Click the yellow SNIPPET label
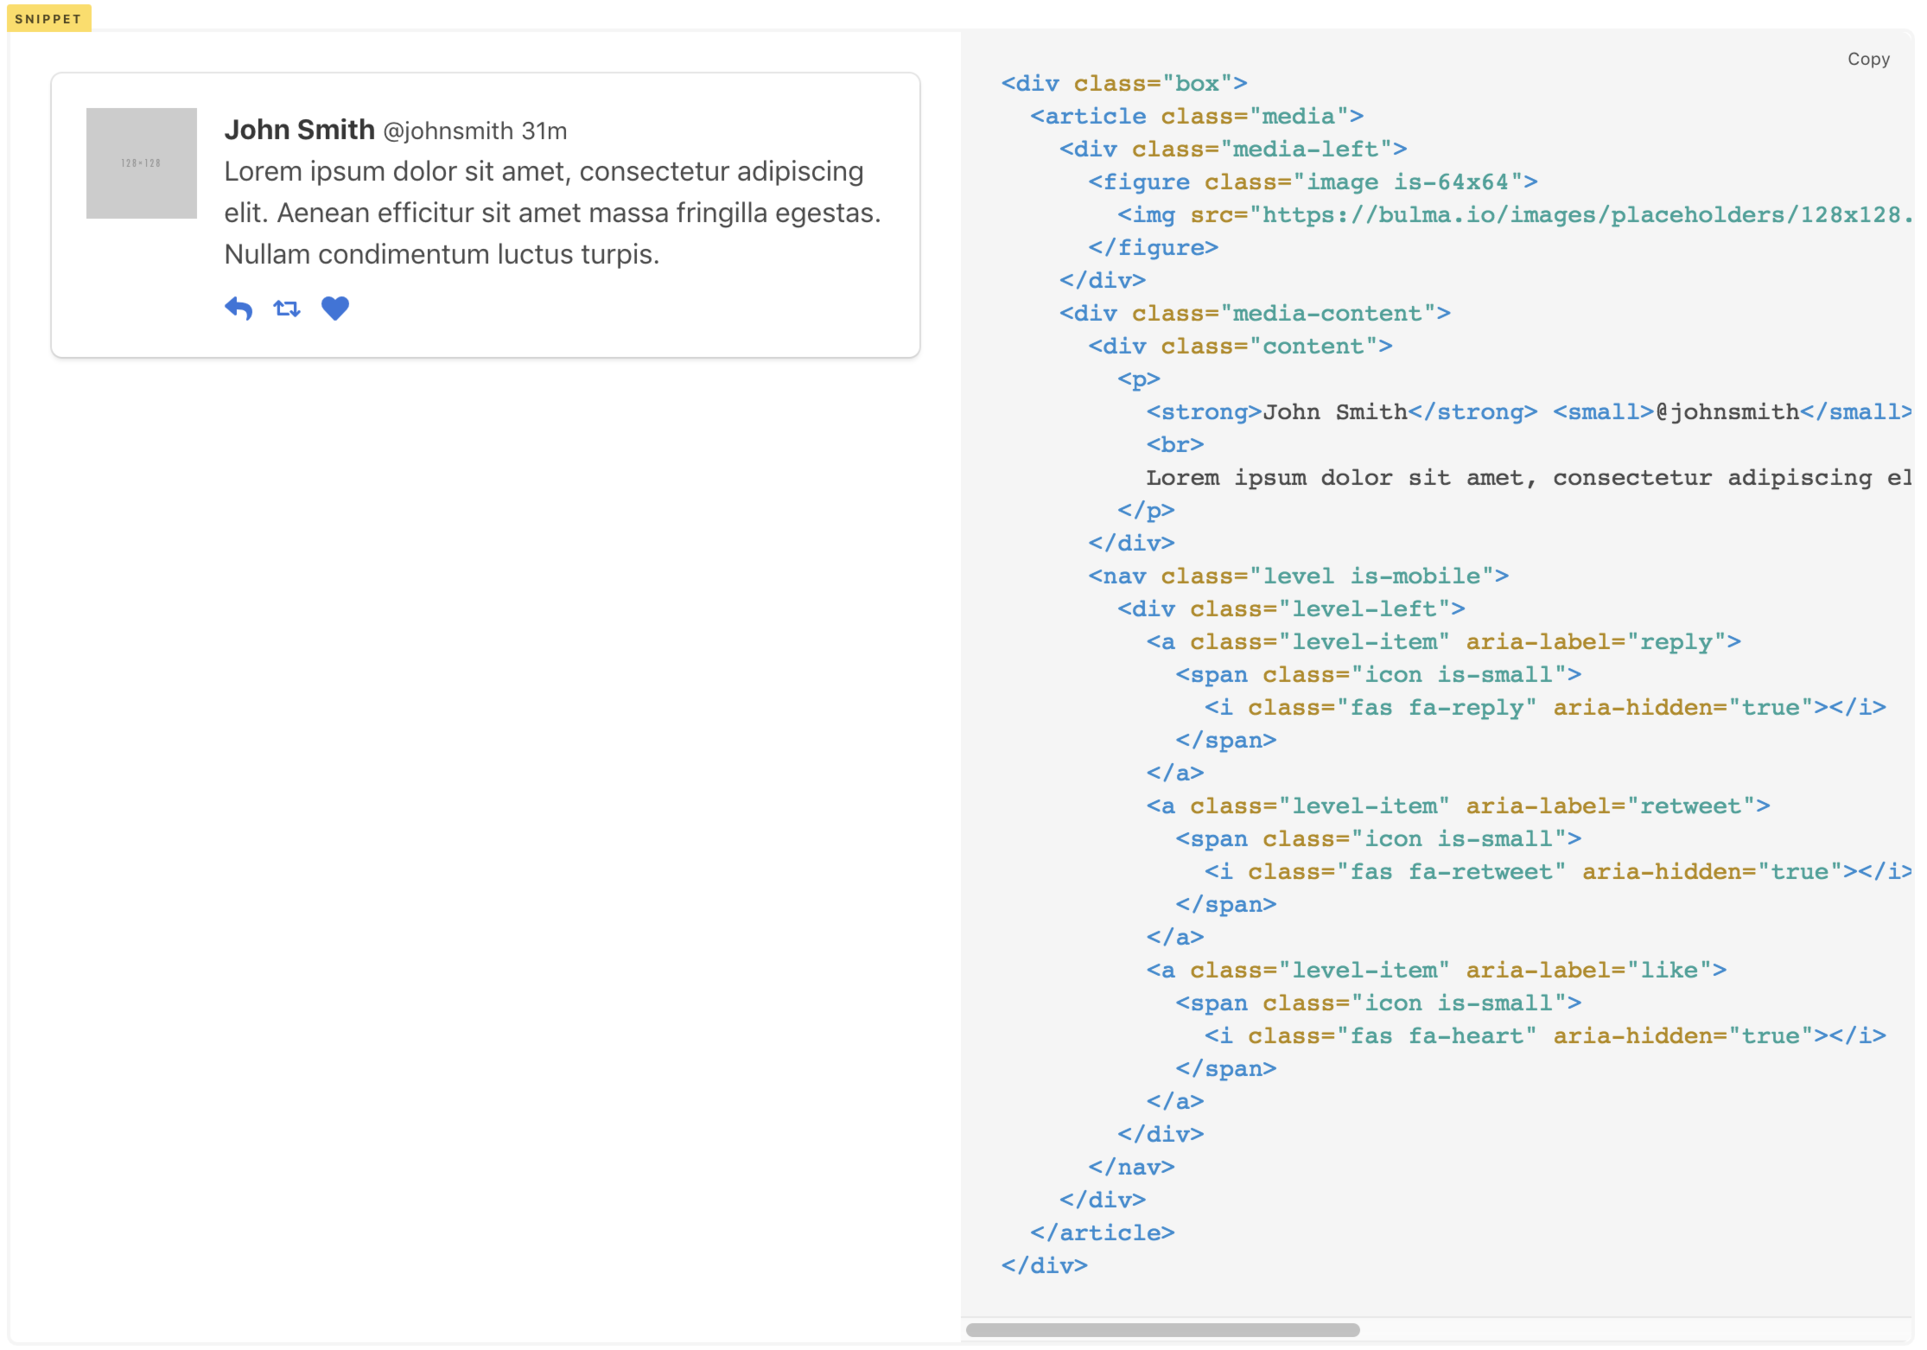This screenshot has height=1350, width=1927. [x=48, y=18]
